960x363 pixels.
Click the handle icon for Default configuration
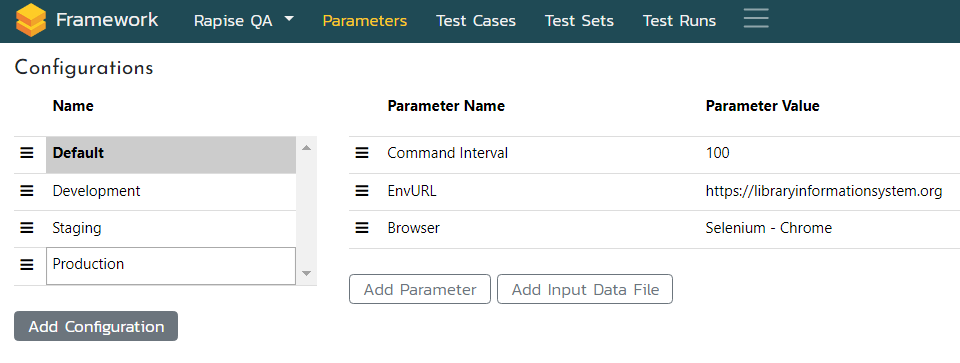tap(27, 153)
